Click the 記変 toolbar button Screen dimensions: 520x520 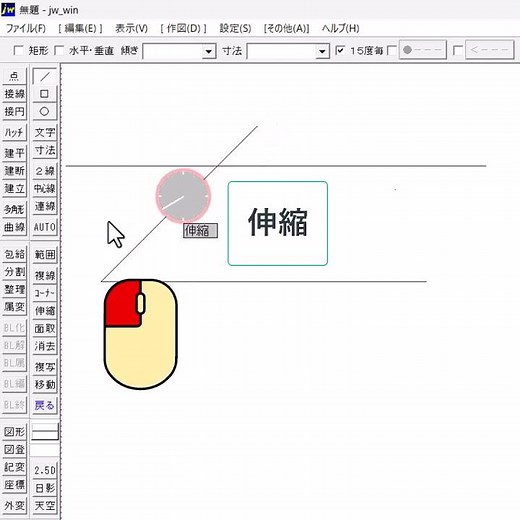pos(14,467)
